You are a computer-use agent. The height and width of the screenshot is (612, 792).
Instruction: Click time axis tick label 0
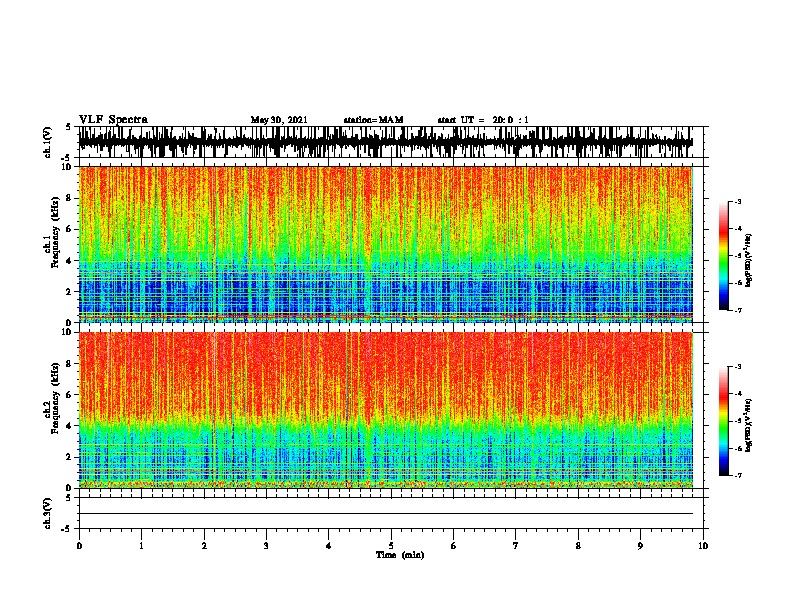coord(79,546)
